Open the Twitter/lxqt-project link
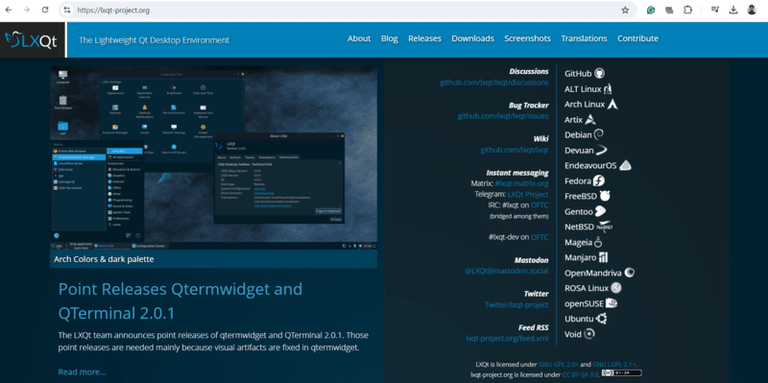 point(517,305)
